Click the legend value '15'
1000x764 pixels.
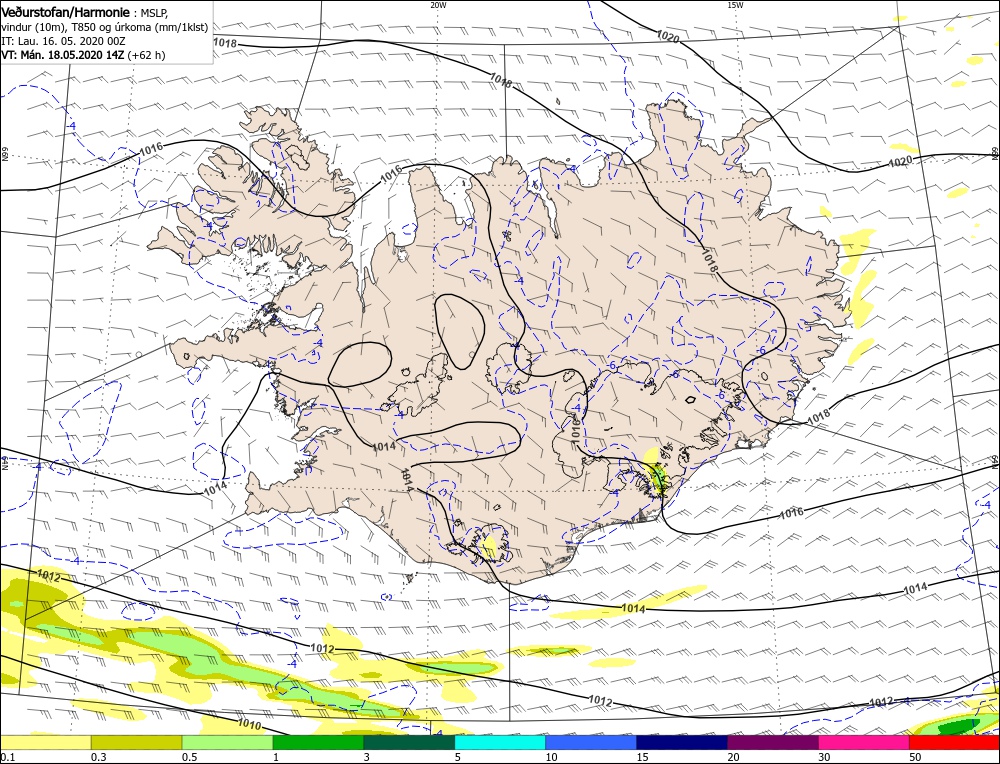[641, 757]
